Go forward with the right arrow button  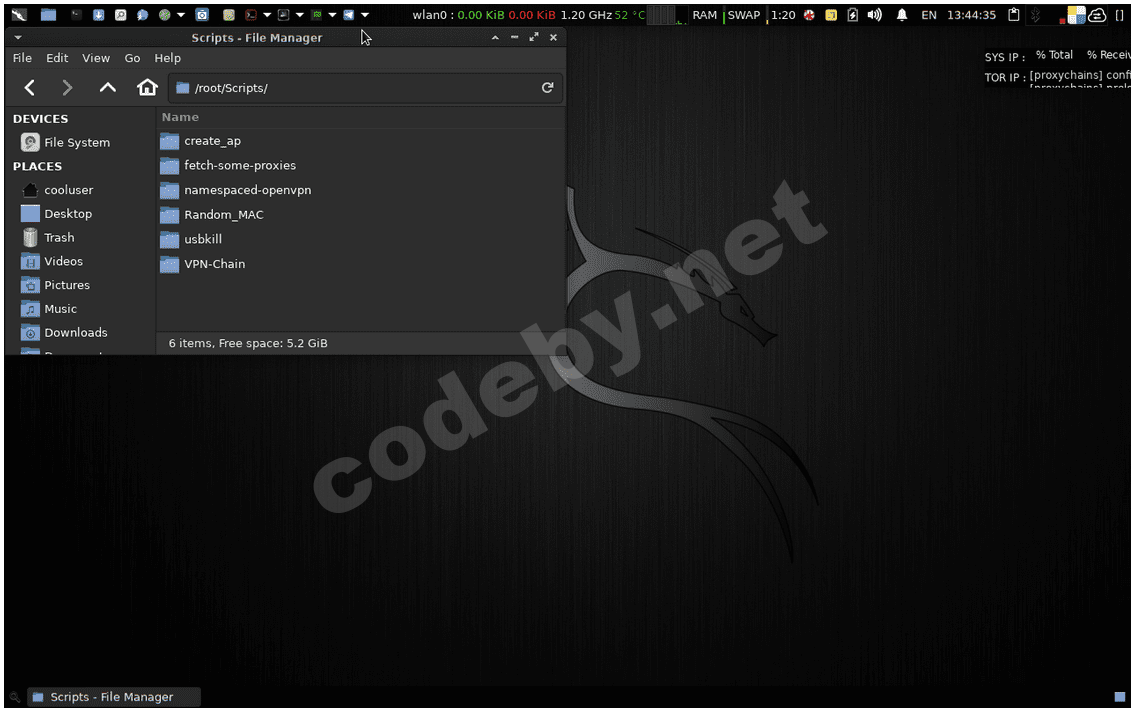click(x=67, y=88)
